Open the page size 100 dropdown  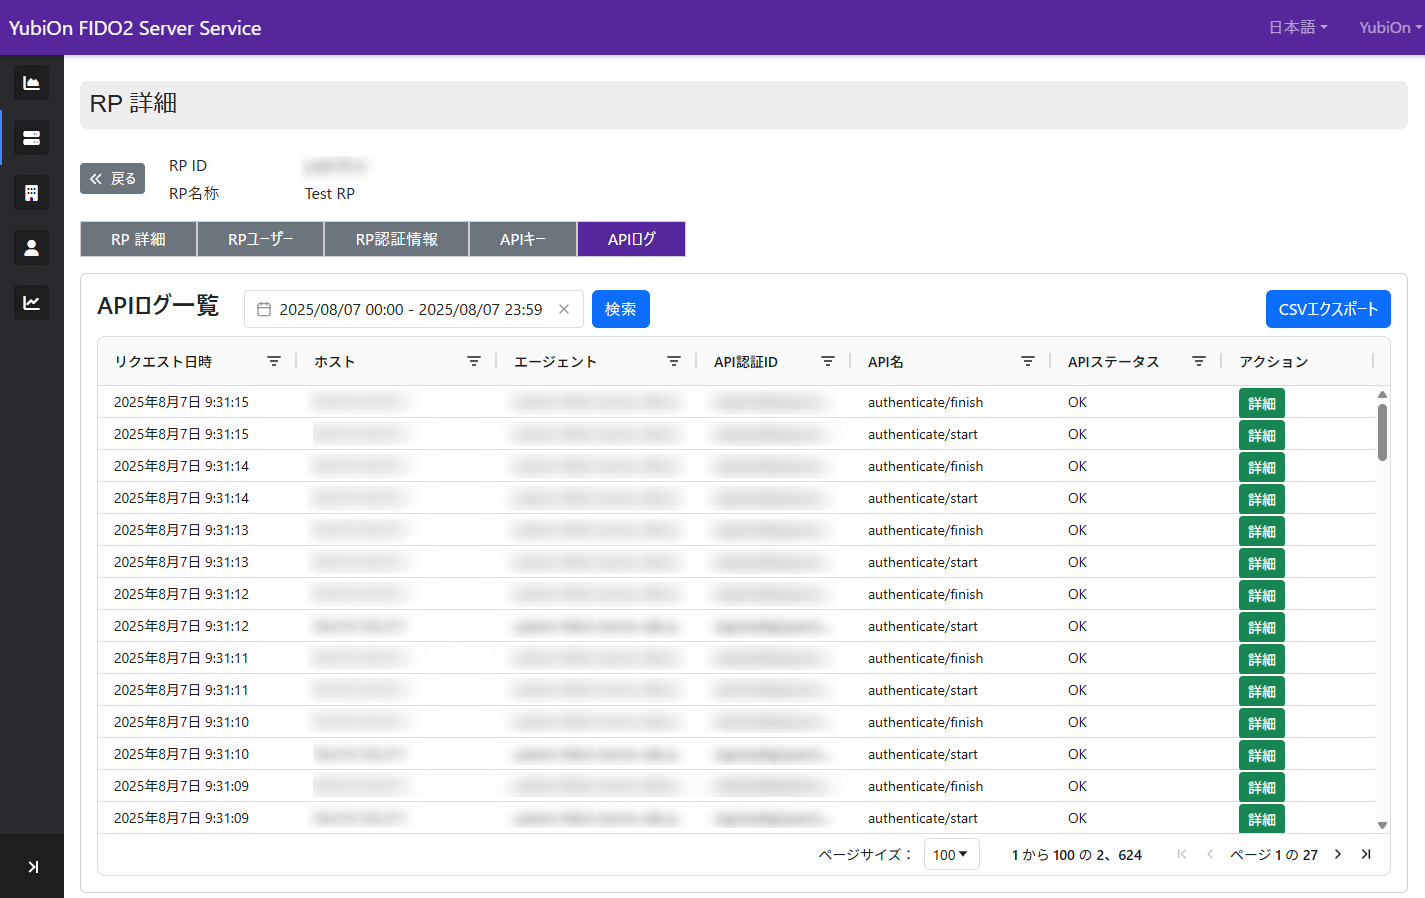pyautogui.click(x=951, y=854)
